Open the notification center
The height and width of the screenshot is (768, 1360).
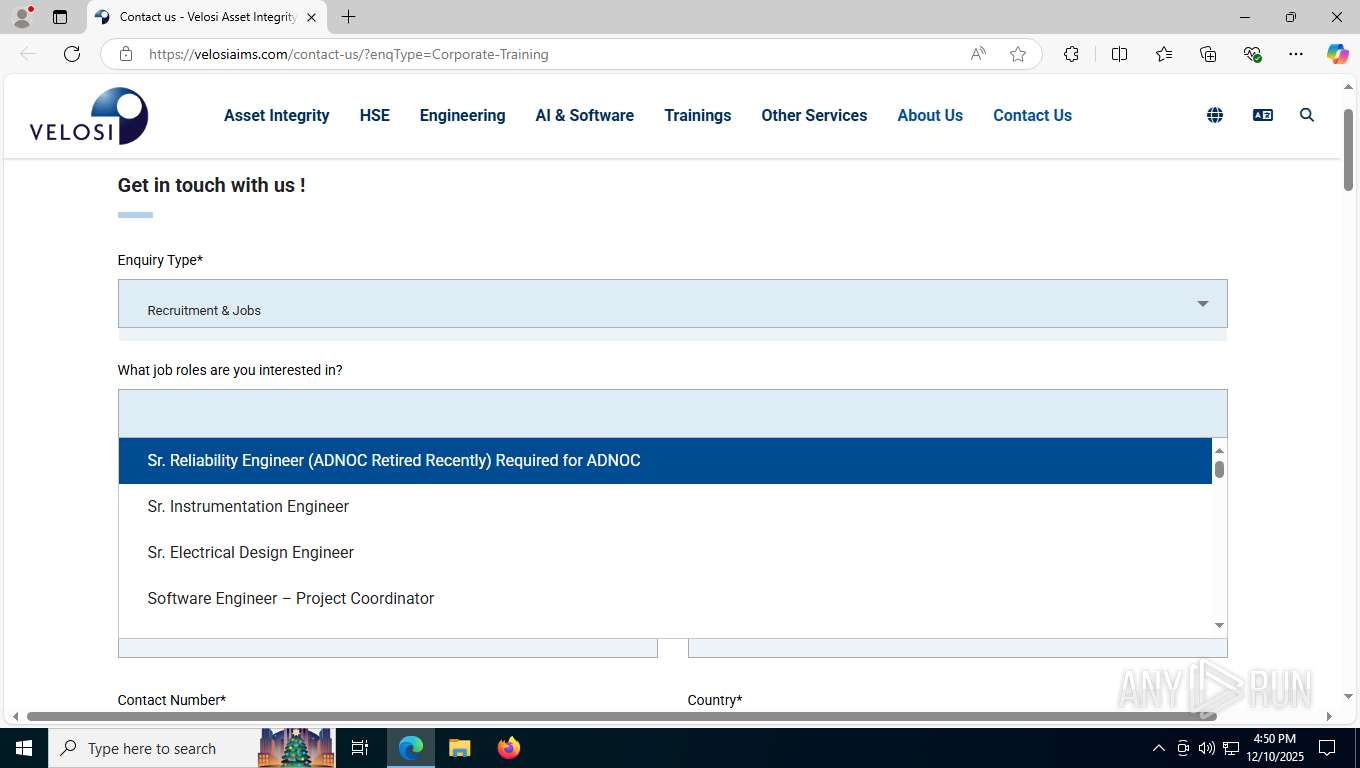tap(1327, 748)
